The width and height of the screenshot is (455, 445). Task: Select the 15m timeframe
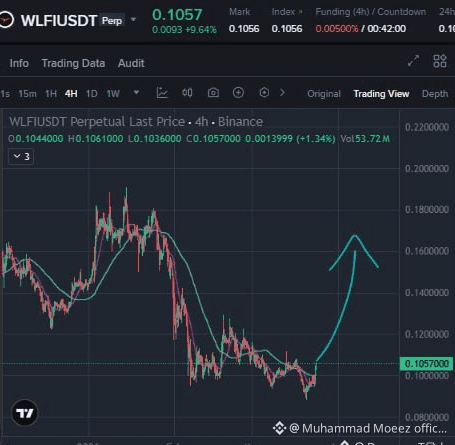(27, 94)
